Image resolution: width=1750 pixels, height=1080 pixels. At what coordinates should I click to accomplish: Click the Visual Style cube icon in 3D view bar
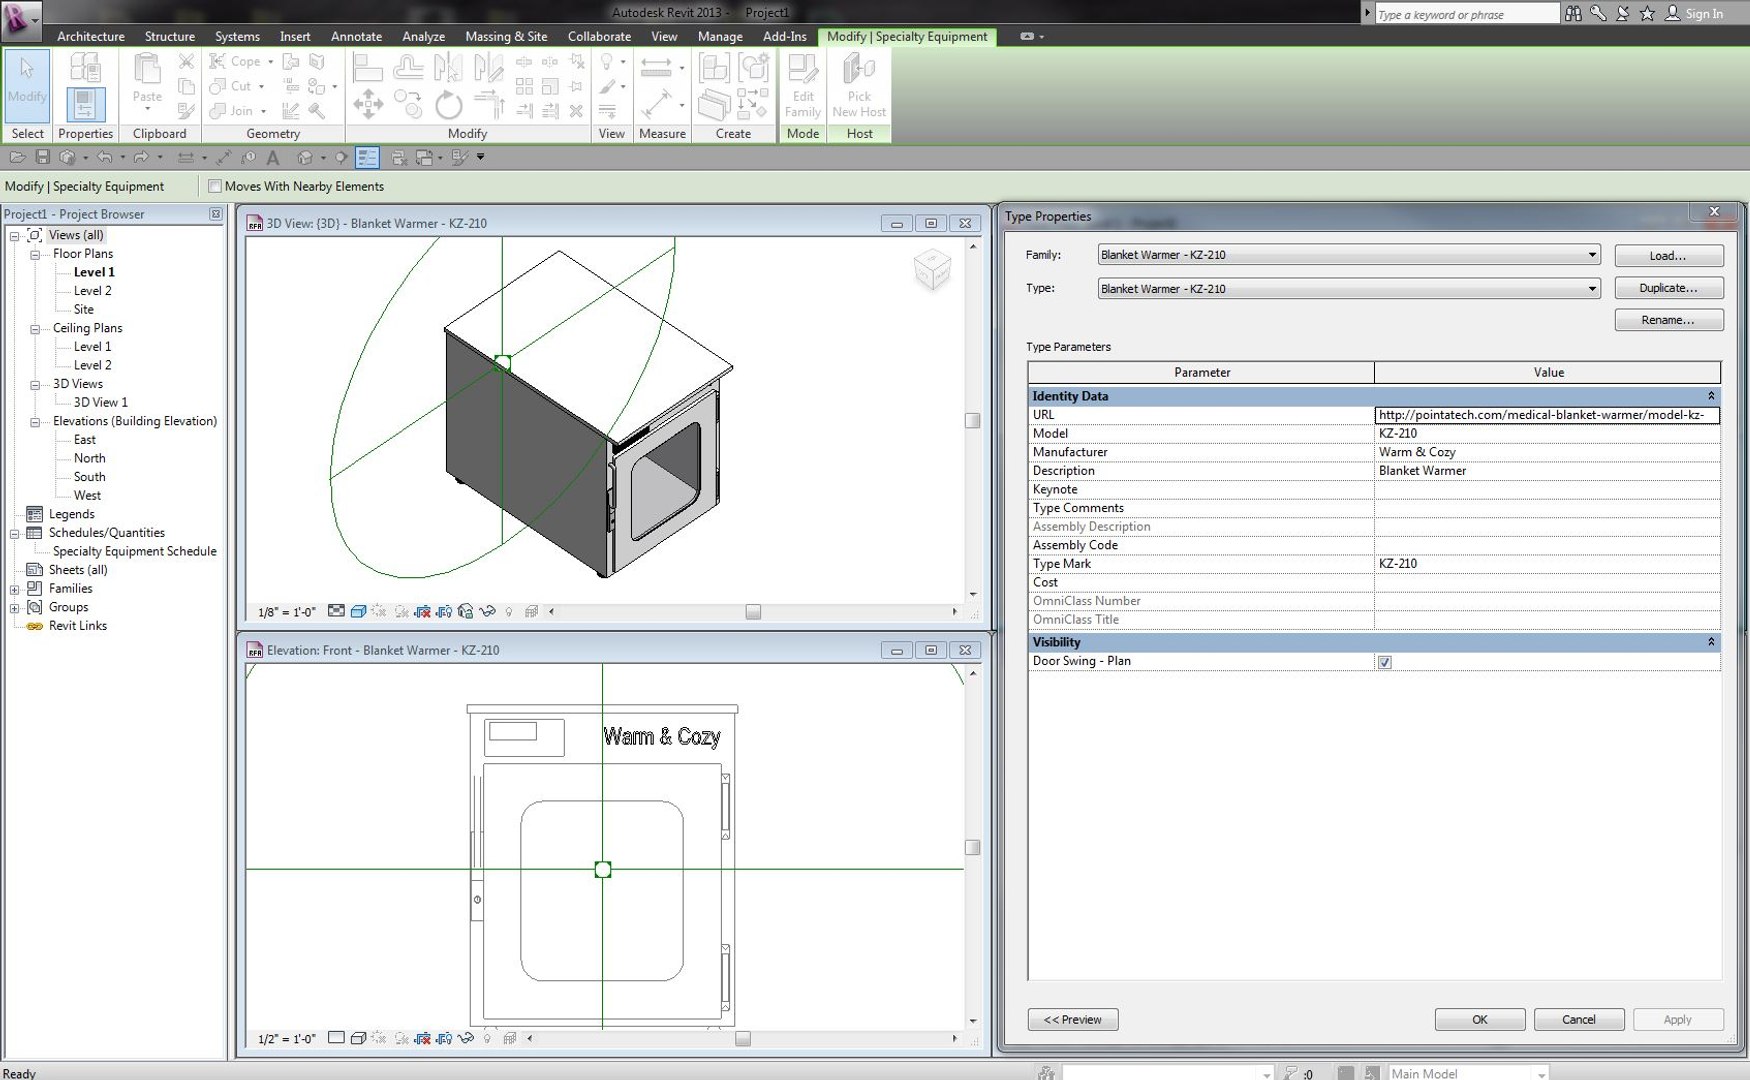tap(358, 611)
